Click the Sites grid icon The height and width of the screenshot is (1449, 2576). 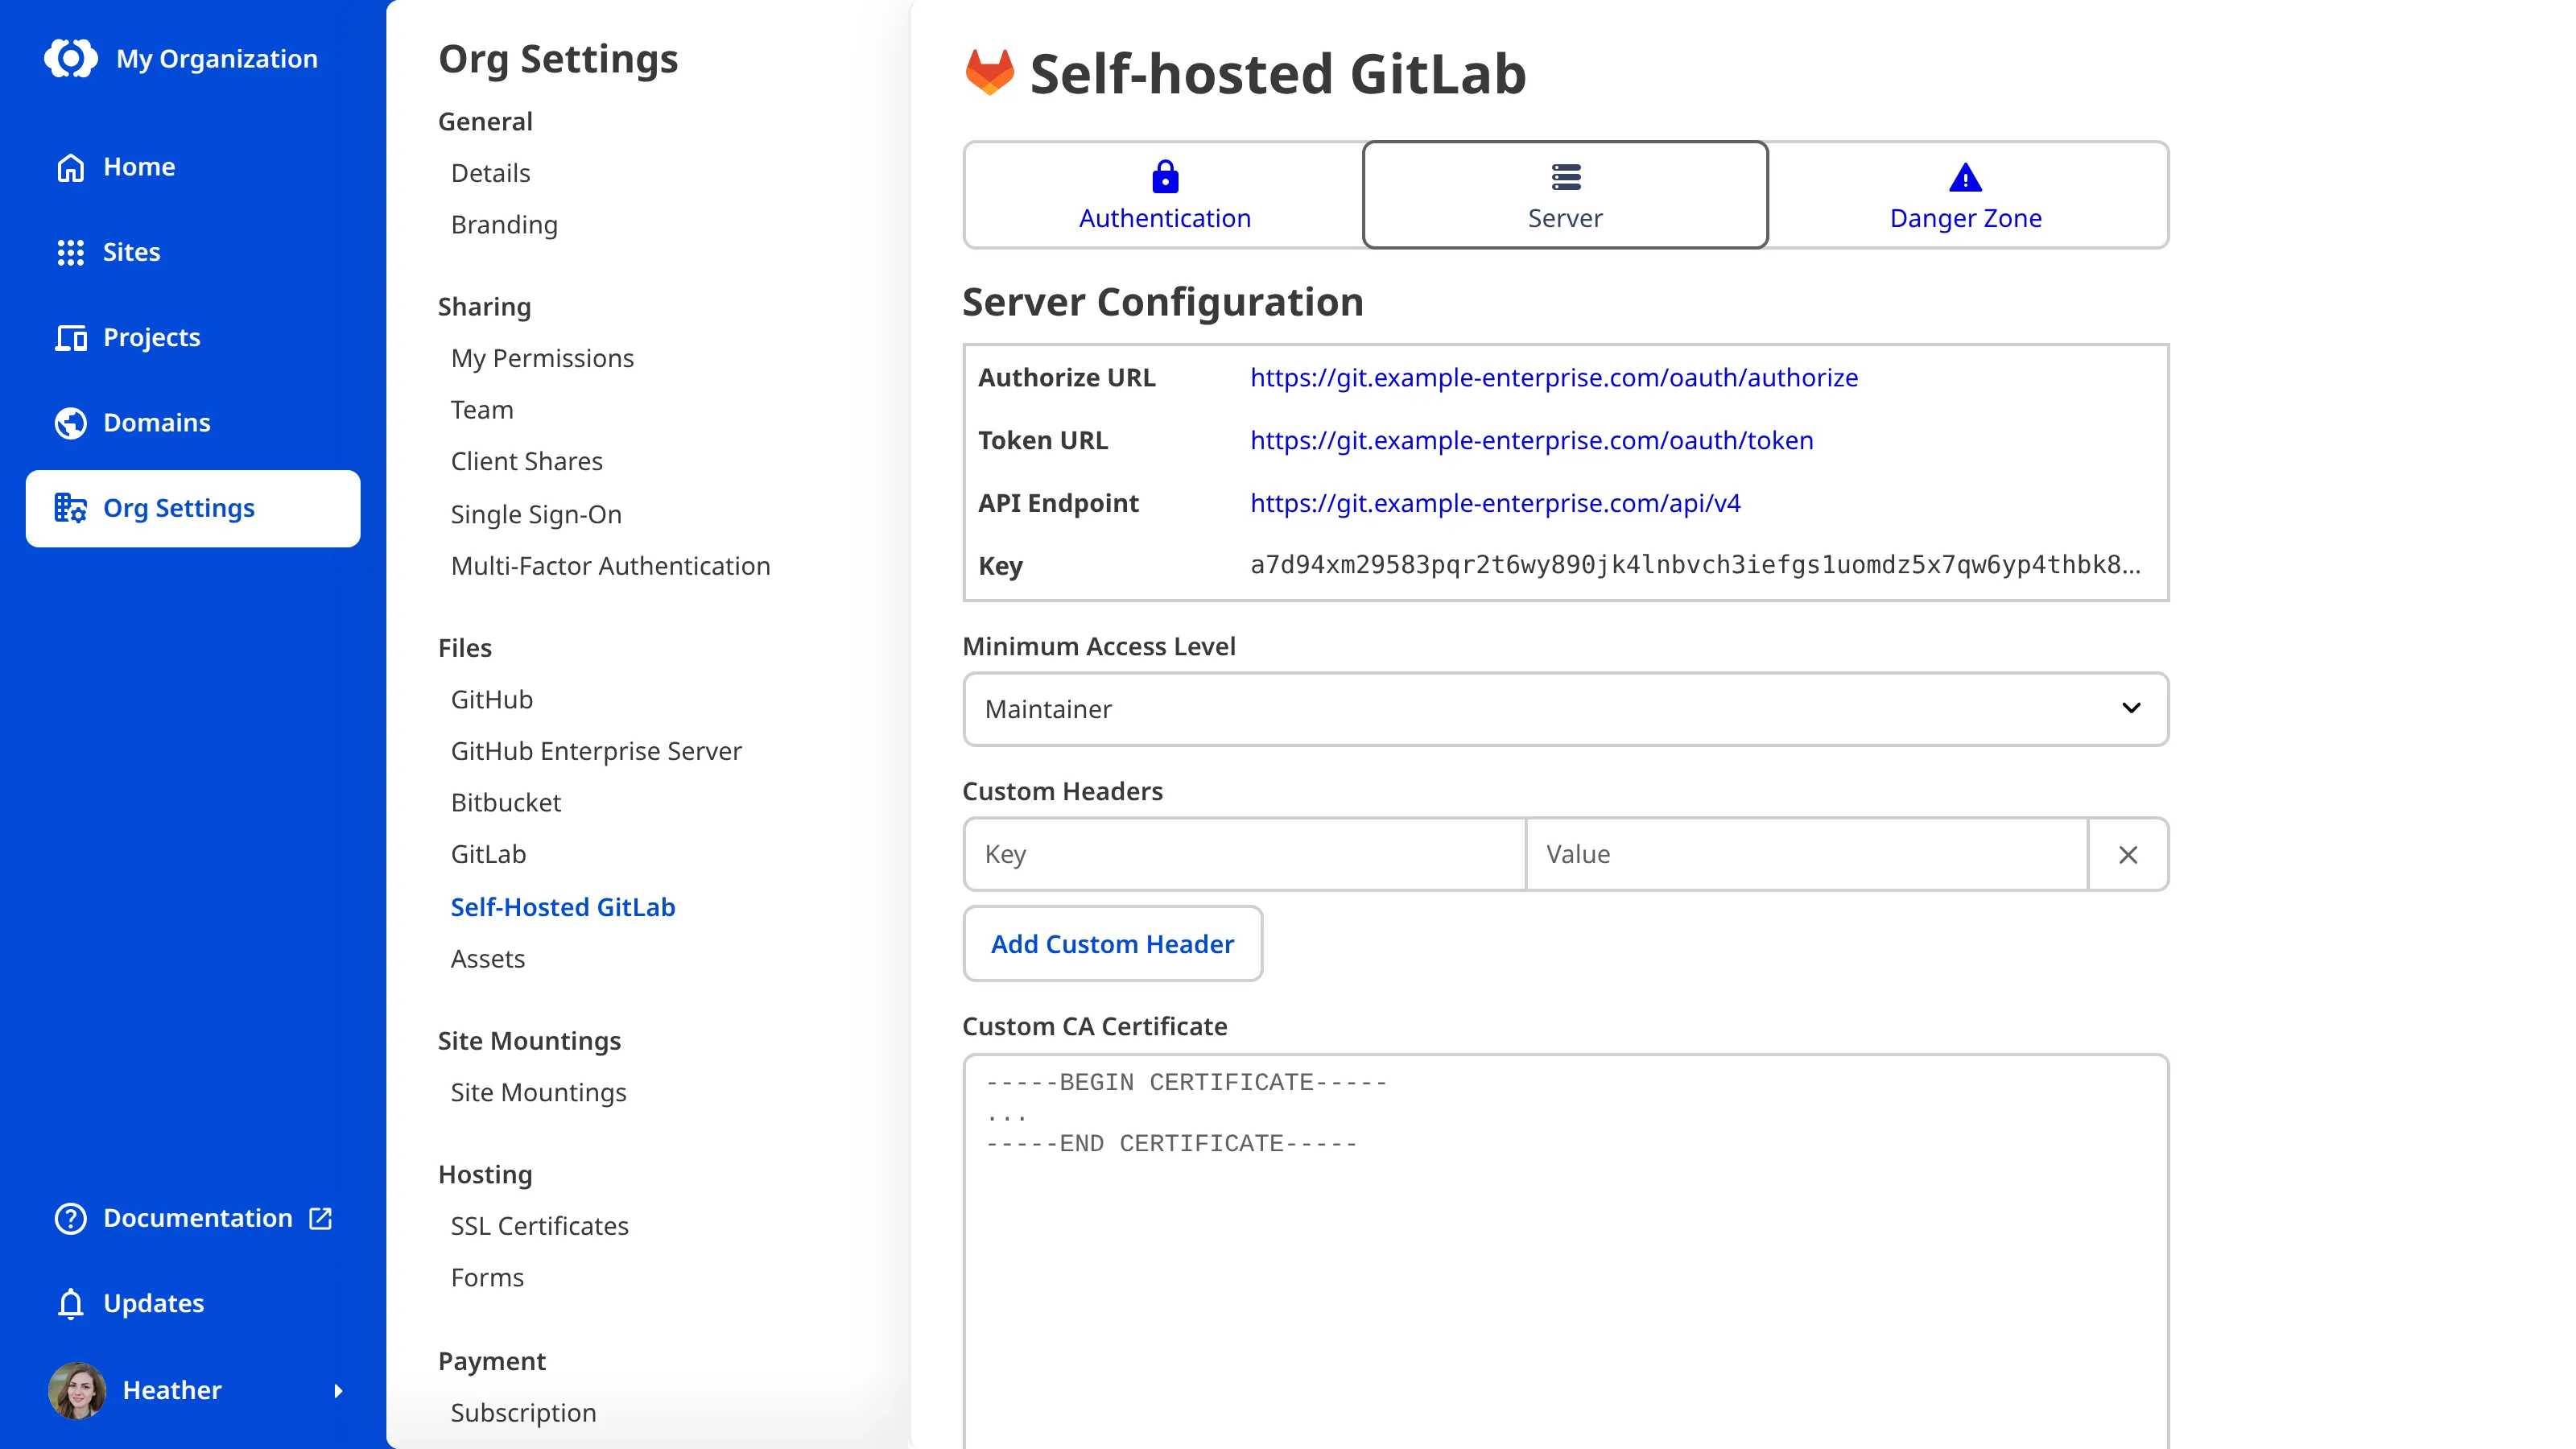click(x=70, y=252)
